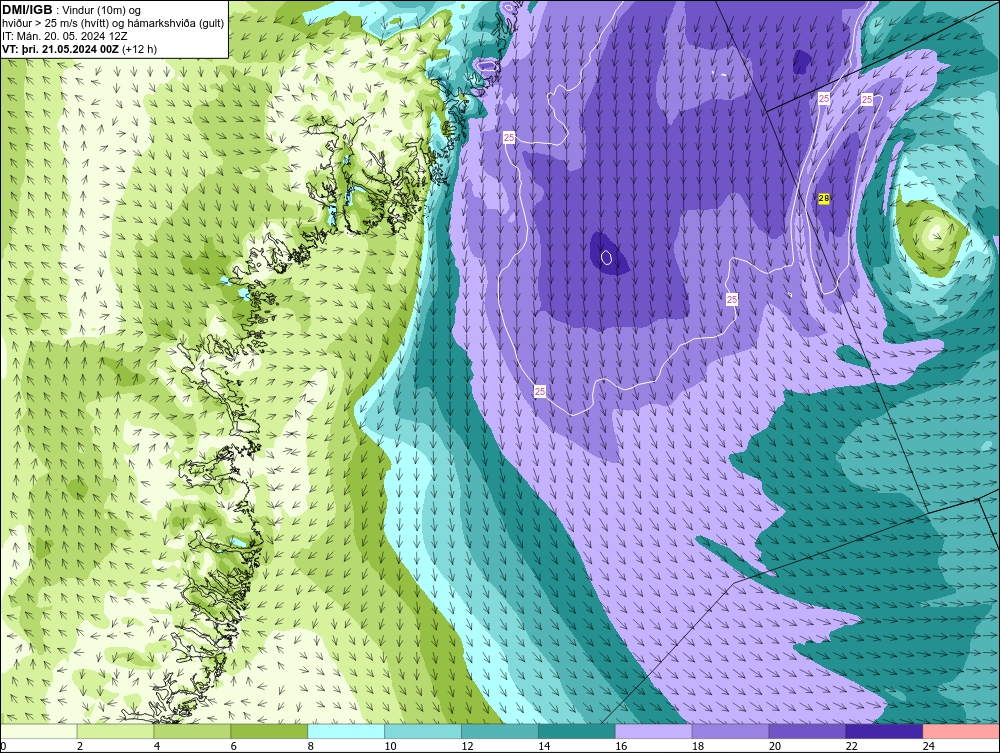Click the light green 2–4 m/s legend swatch
1000x753 pixels.
point(115,731)
